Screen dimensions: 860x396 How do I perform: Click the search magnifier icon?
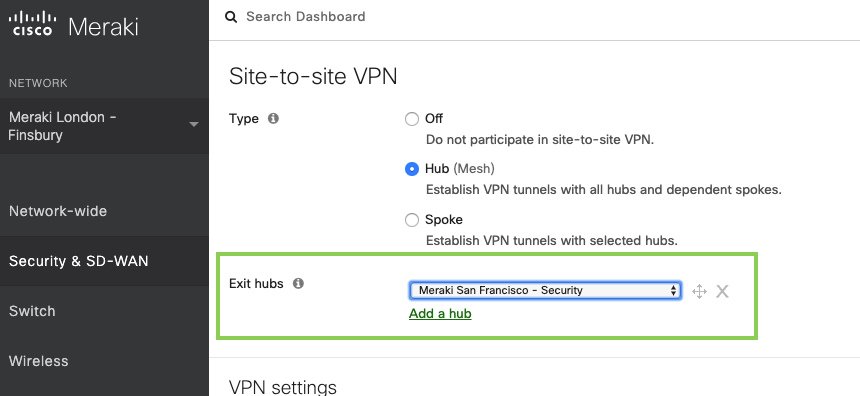[231, 17]
